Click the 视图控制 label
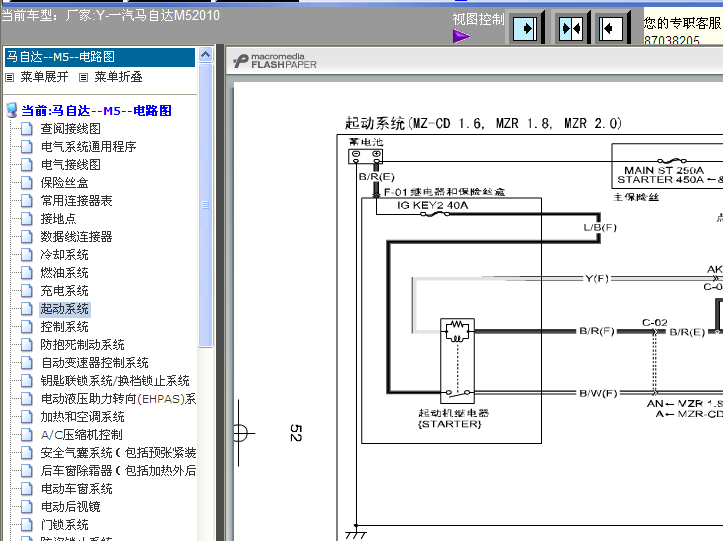723x541 pixels. point(478,19)
